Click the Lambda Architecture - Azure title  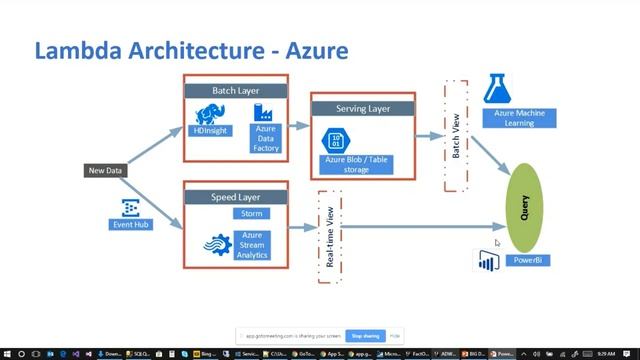tap(191, 51)
